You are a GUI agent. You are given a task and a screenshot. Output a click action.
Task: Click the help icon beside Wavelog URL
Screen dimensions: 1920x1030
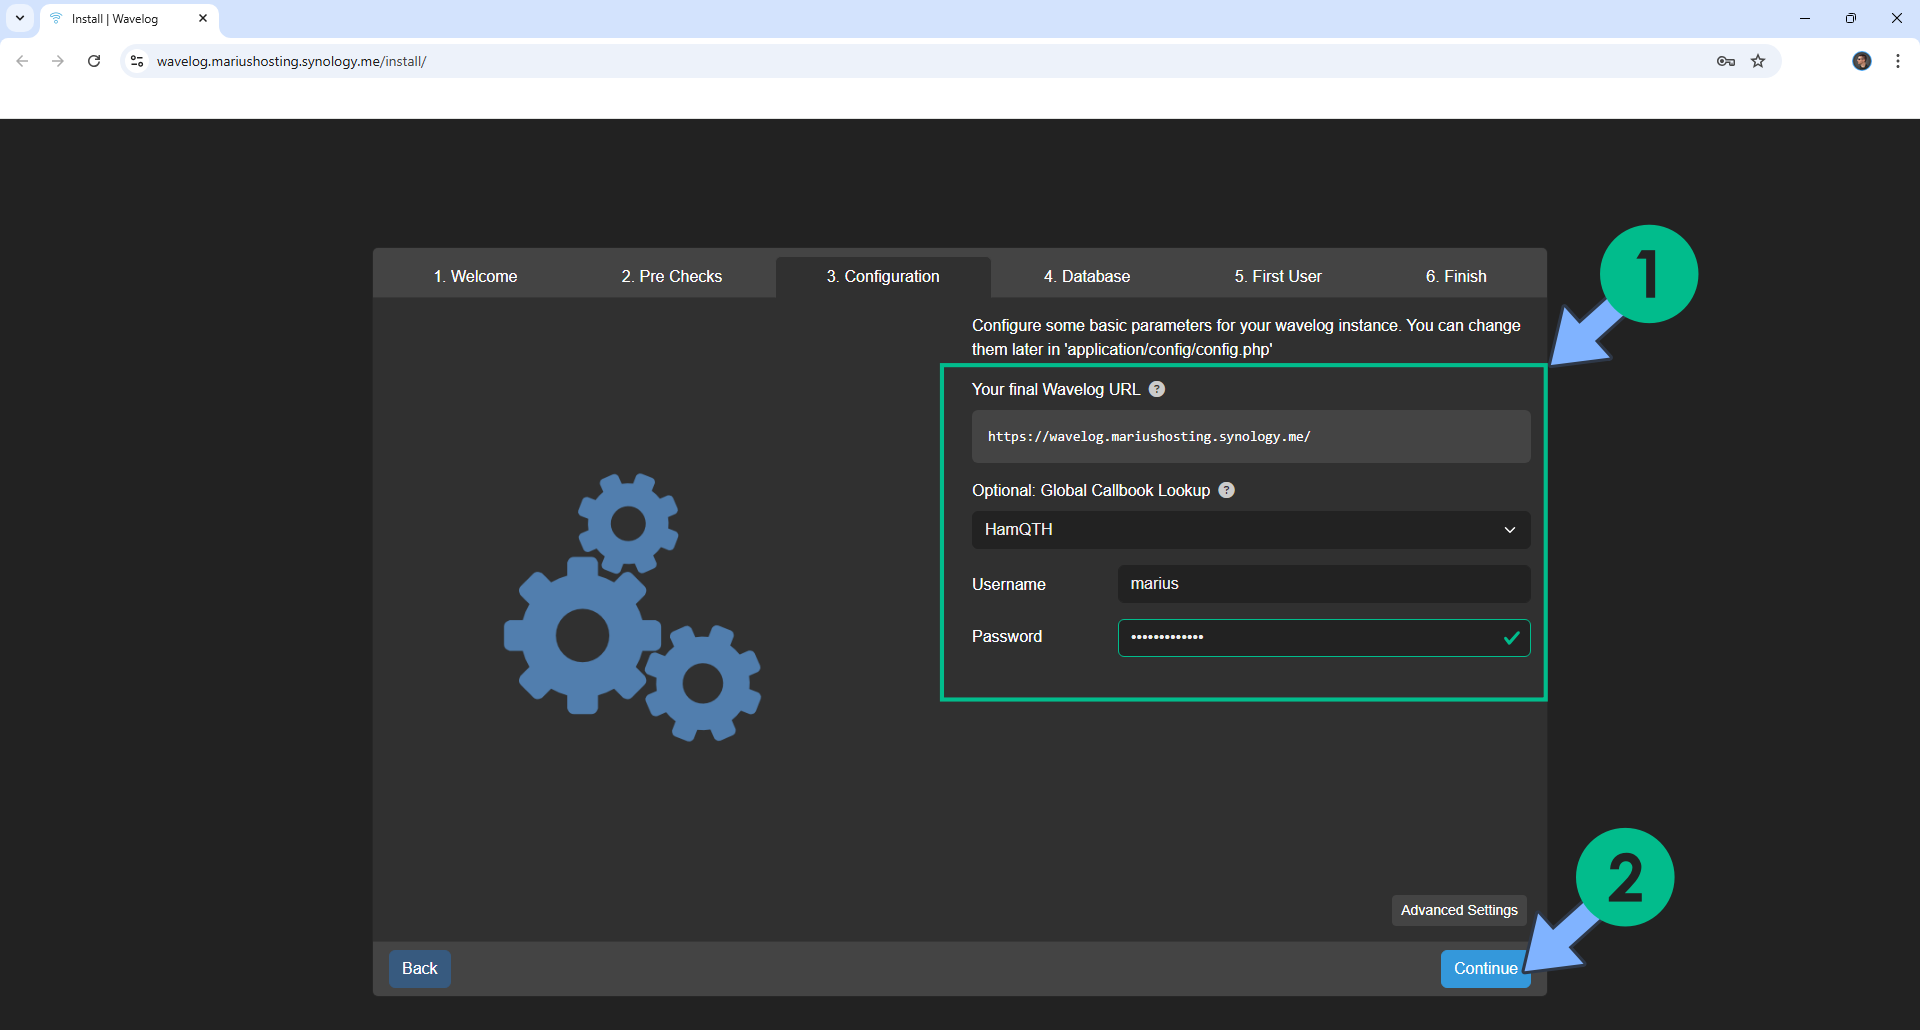(x=1157, y=389)
